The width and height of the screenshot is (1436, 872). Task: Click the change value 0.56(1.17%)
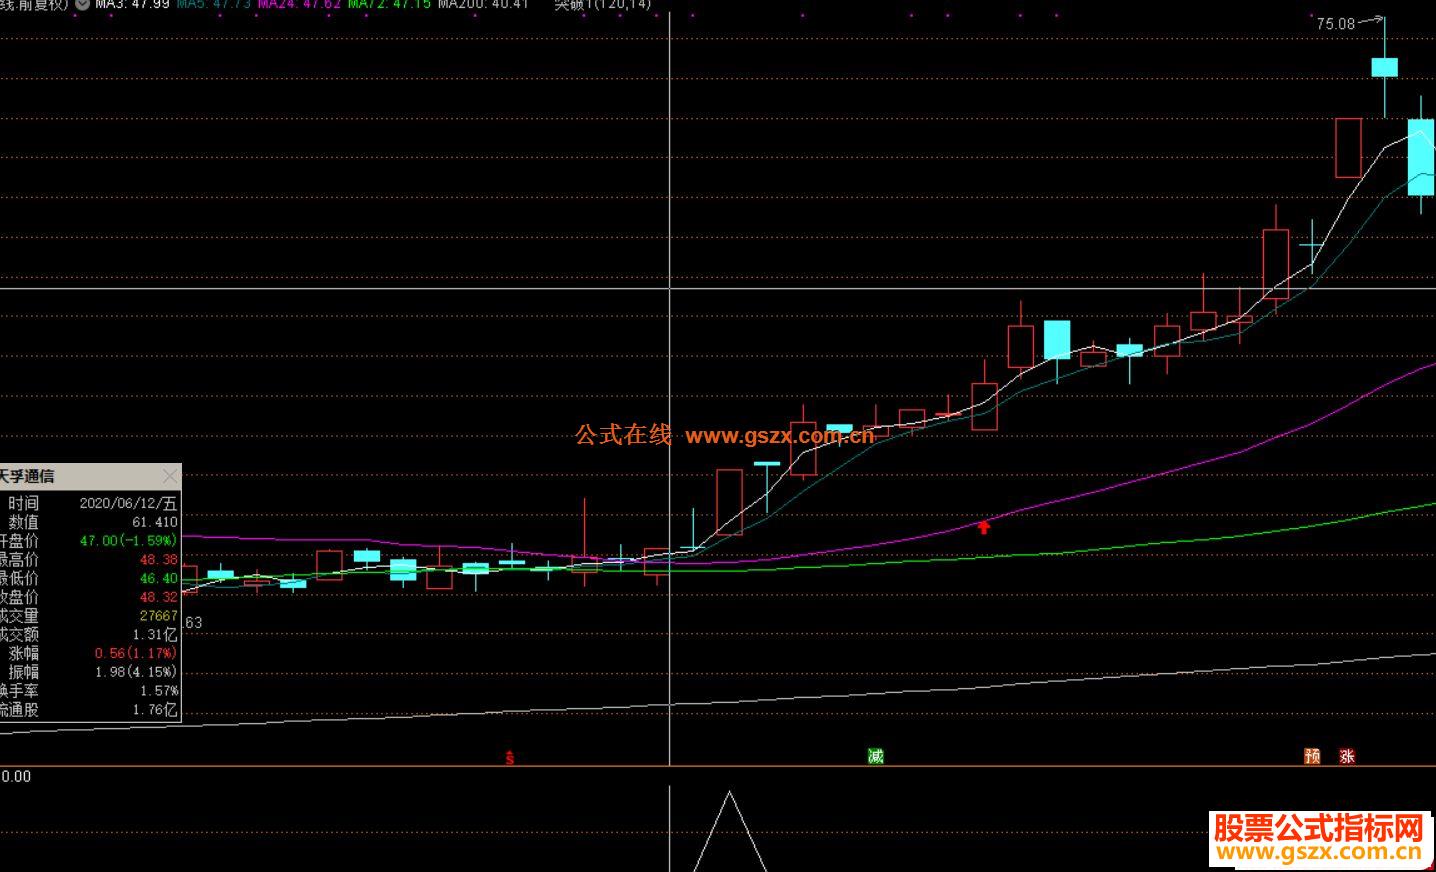coord(136,653)
